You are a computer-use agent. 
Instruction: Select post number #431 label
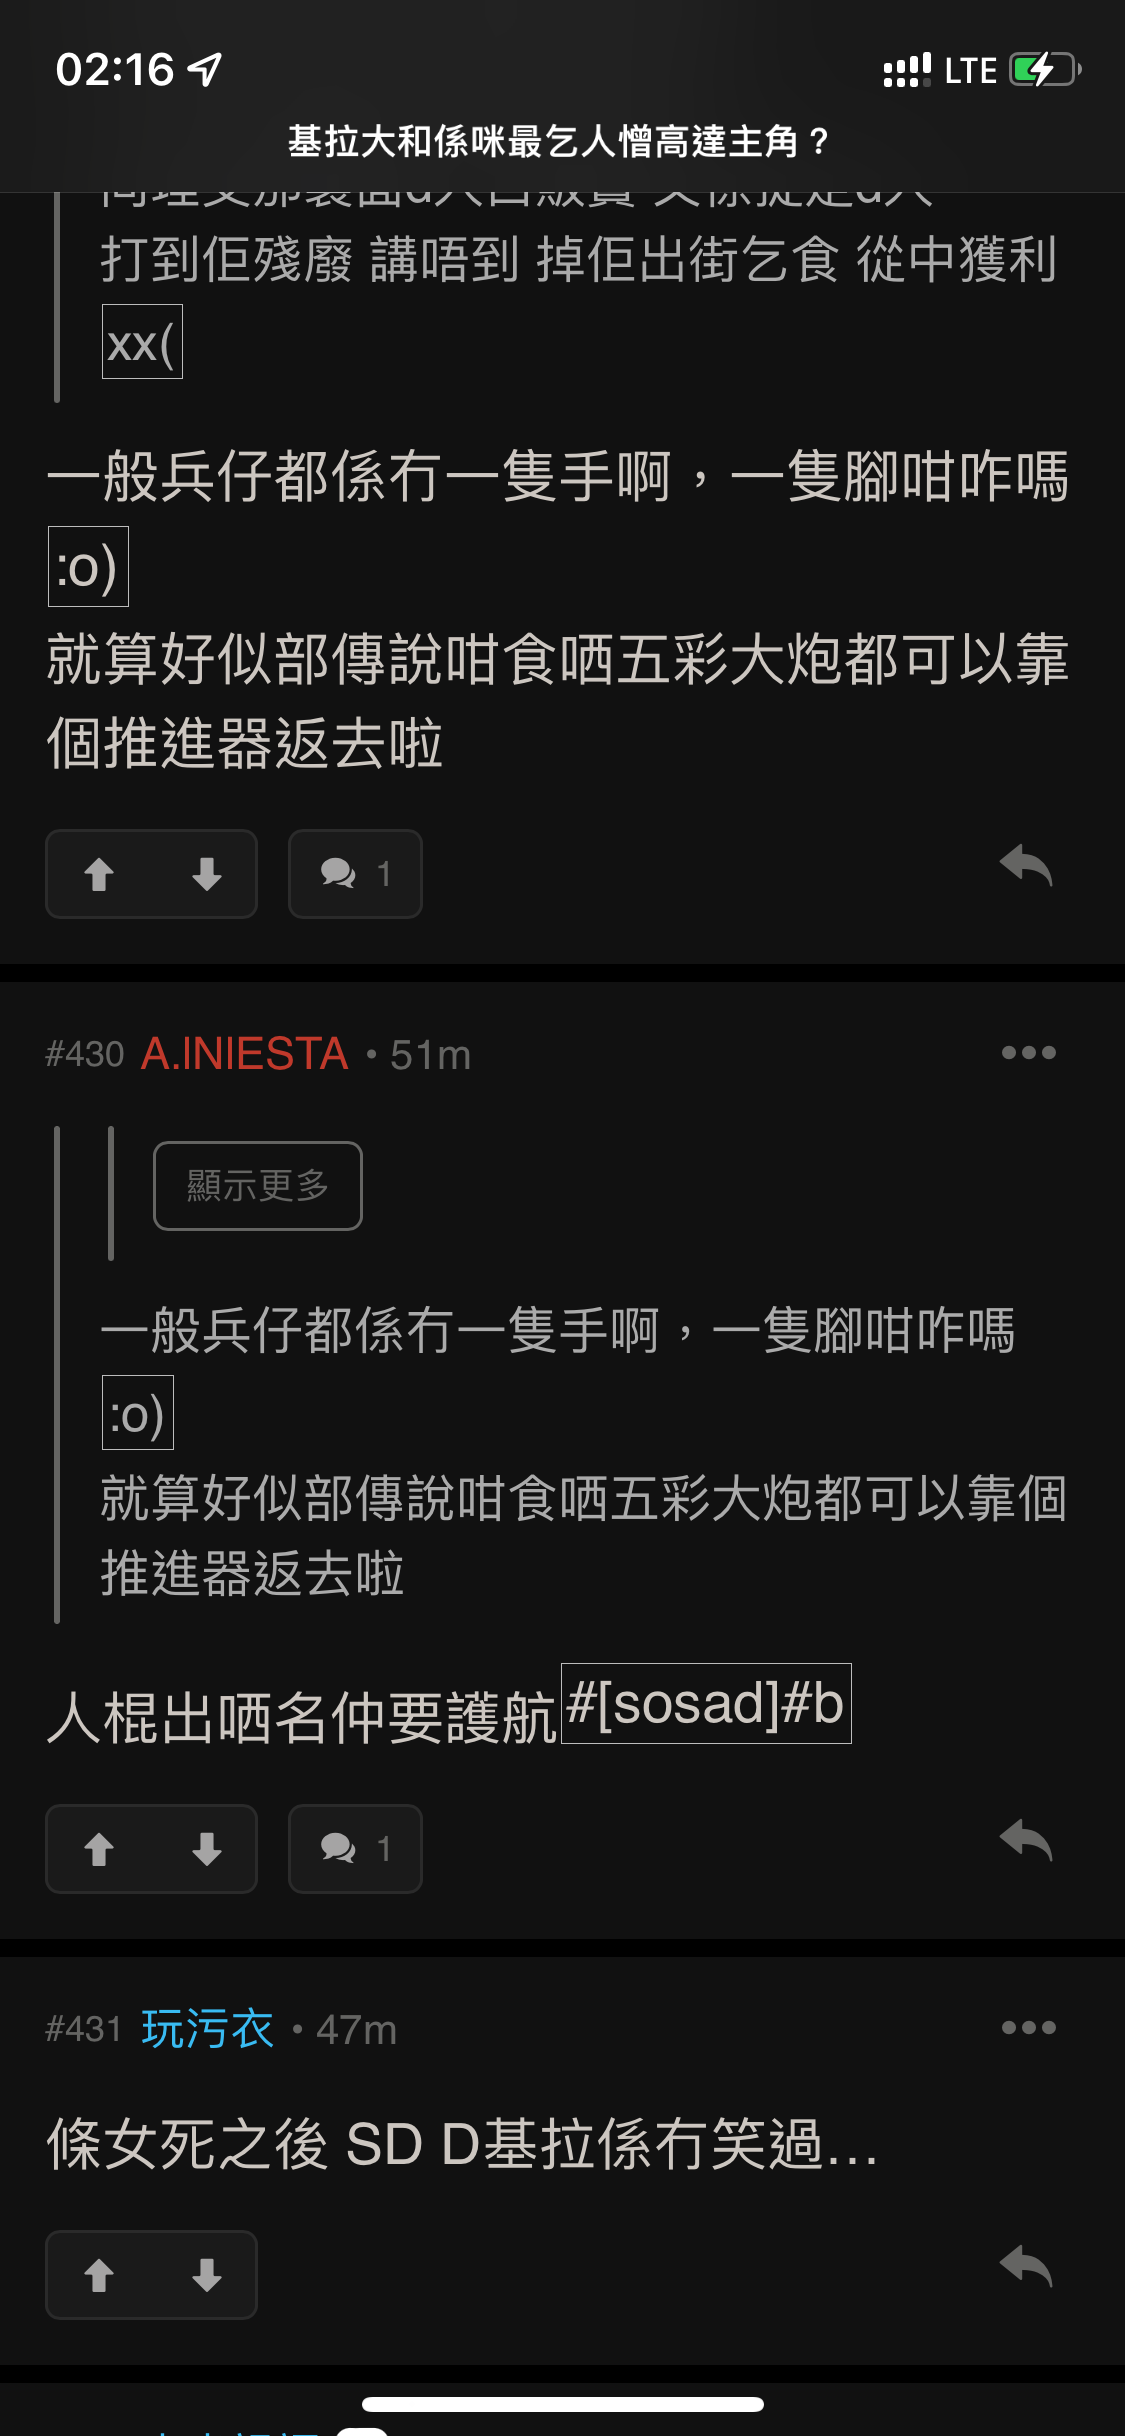[x=83, y=2029]
